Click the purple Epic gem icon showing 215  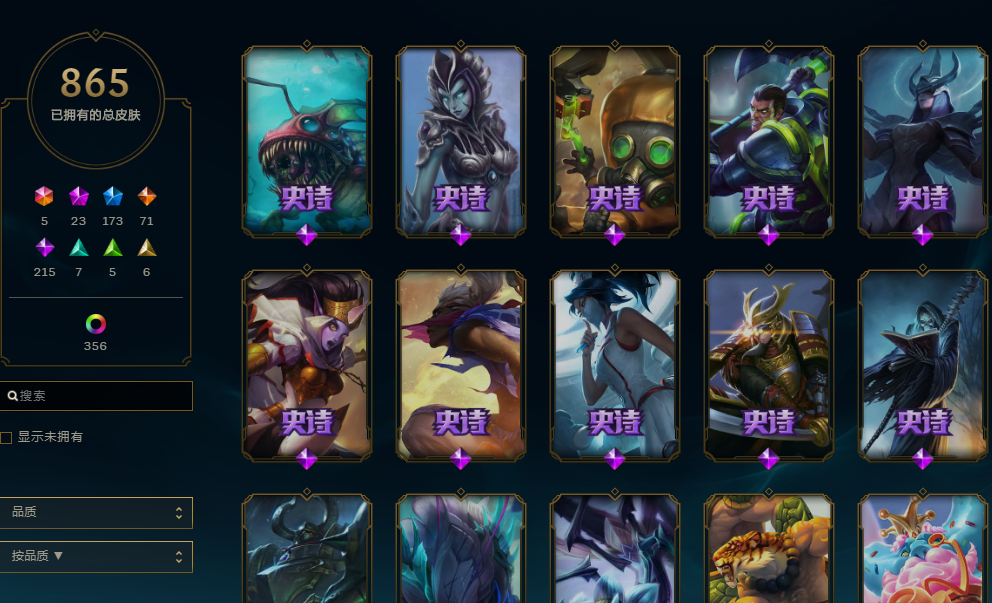pos(44,247)
